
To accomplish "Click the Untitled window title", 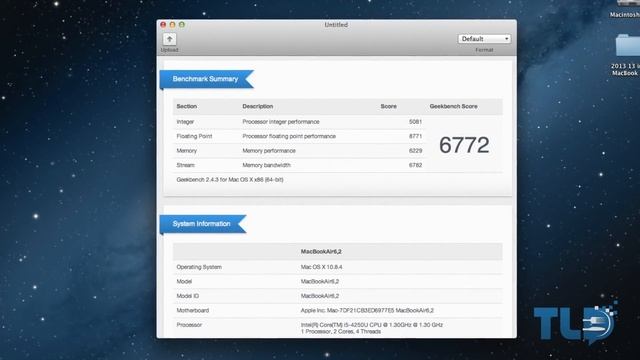I will coord(336,25).
